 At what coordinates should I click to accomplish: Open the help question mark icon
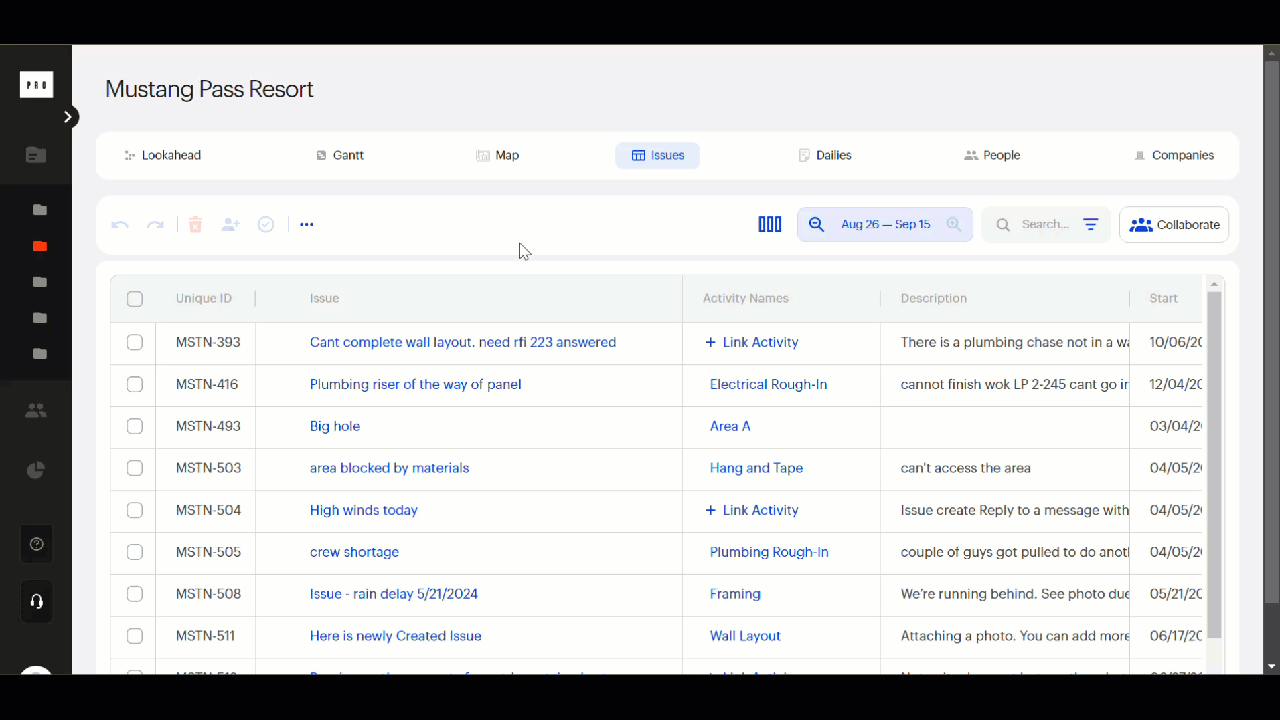(37, 544)
